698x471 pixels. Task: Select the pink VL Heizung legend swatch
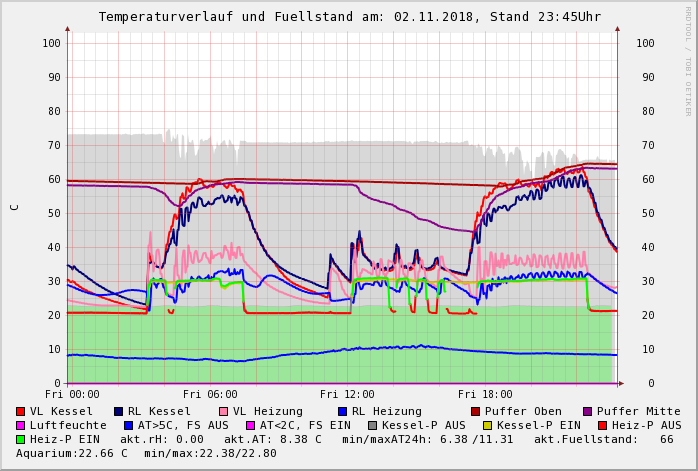(223, 411)
